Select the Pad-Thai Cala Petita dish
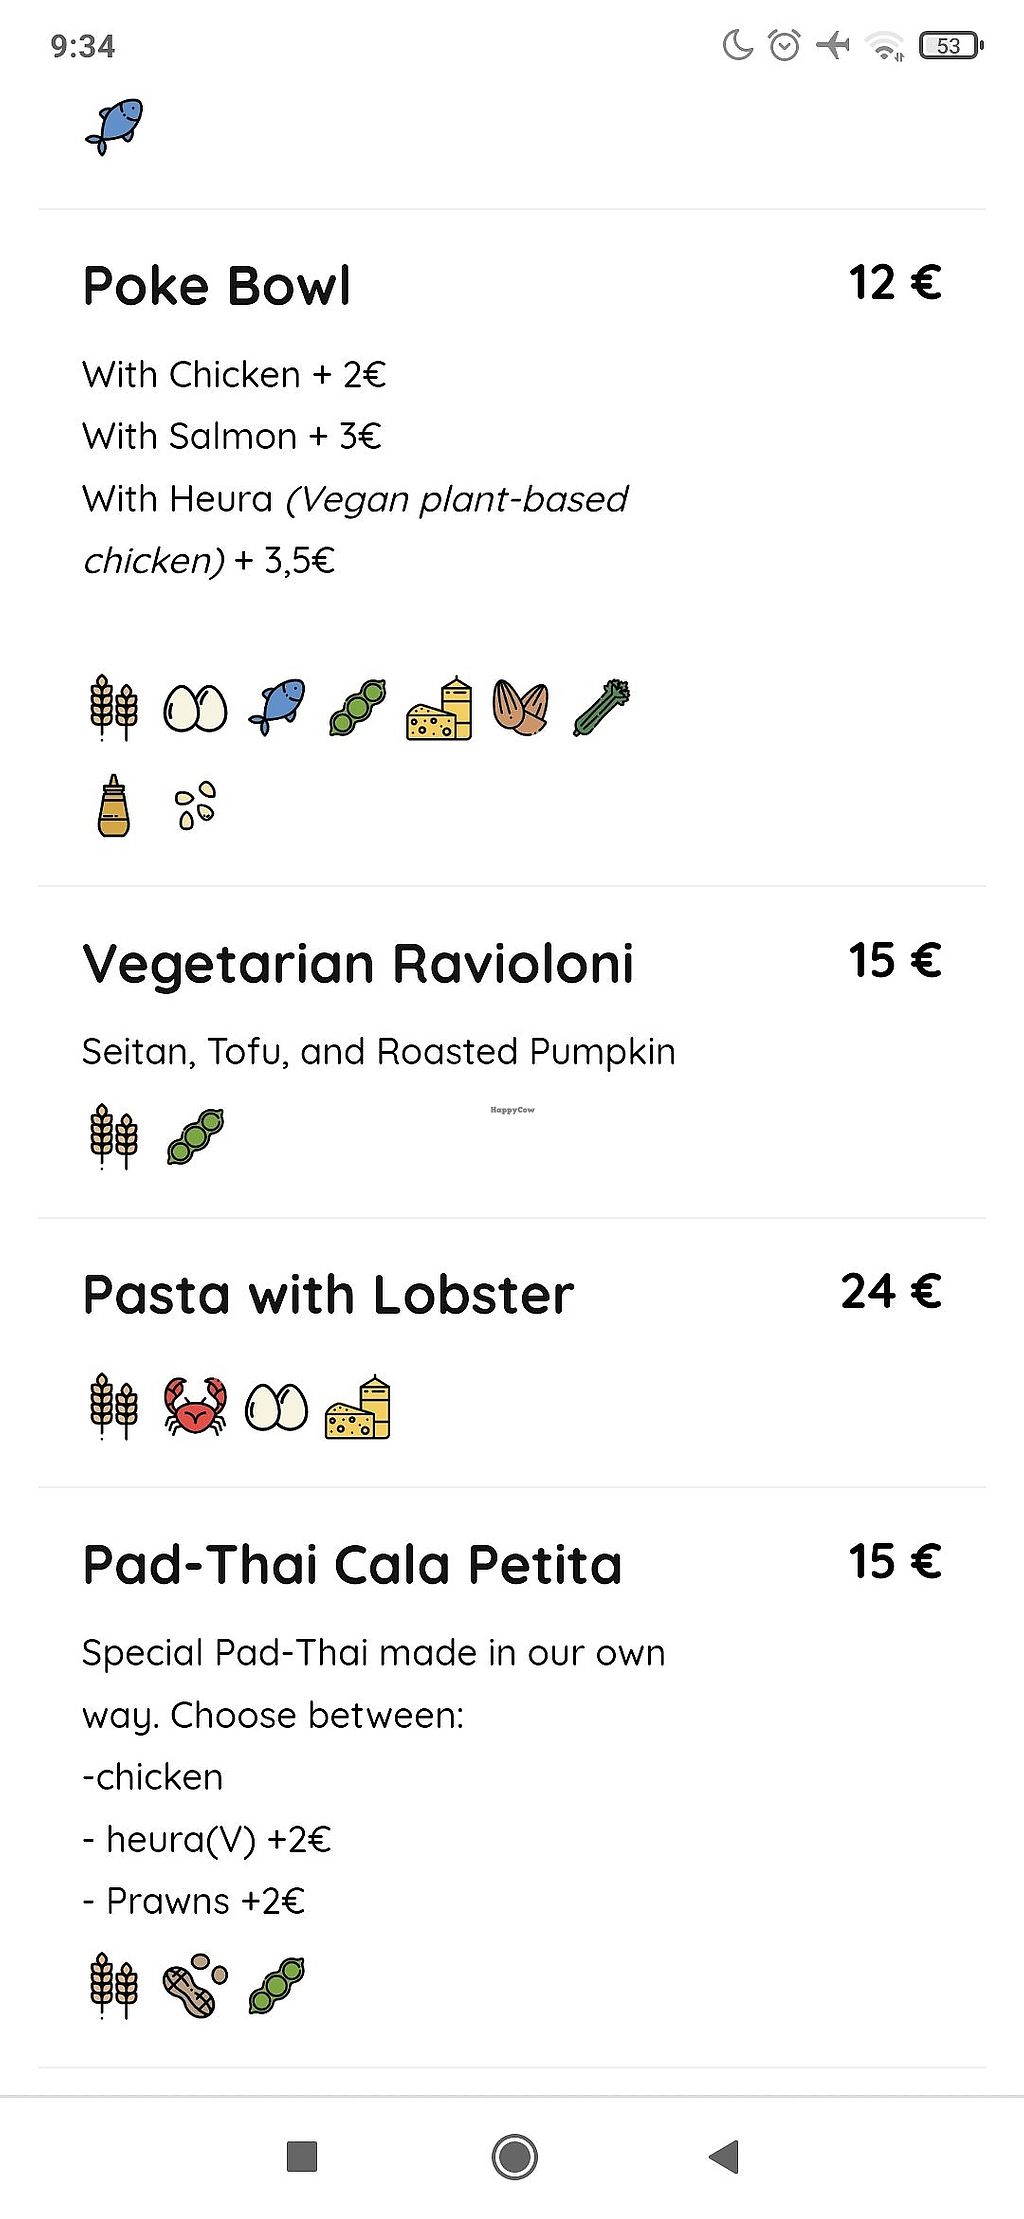 (352, 1565)
